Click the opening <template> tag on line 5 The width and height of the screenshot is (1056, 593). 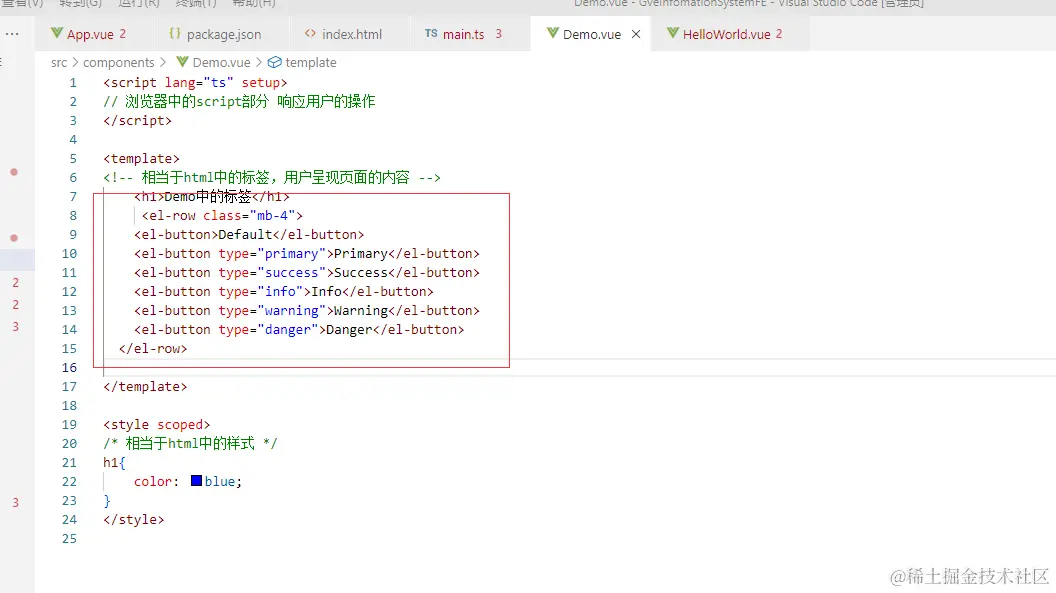pyautogui.click(x=141, y=159)
